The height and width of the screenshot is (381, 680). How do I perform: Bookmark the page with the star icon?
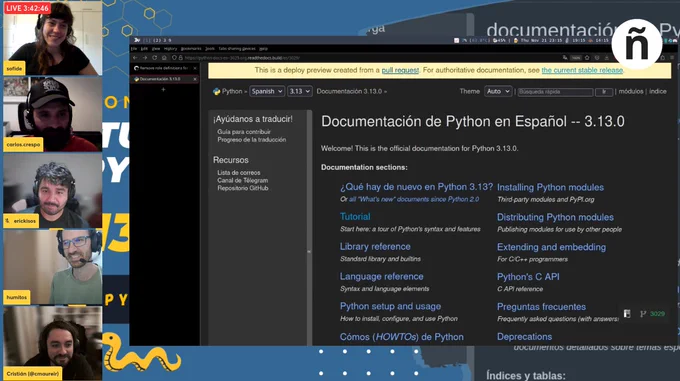(x=587, y=58)
